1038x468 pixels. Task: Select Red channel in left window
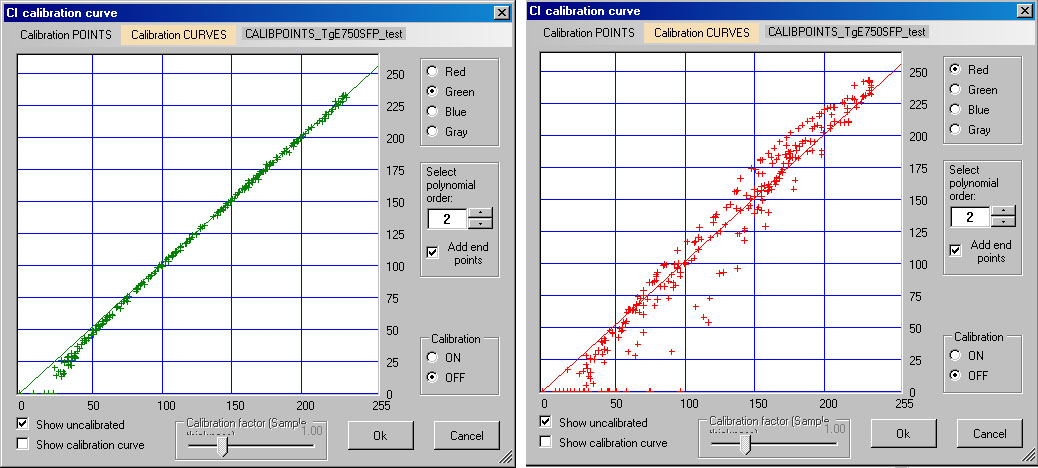[433, 72]
